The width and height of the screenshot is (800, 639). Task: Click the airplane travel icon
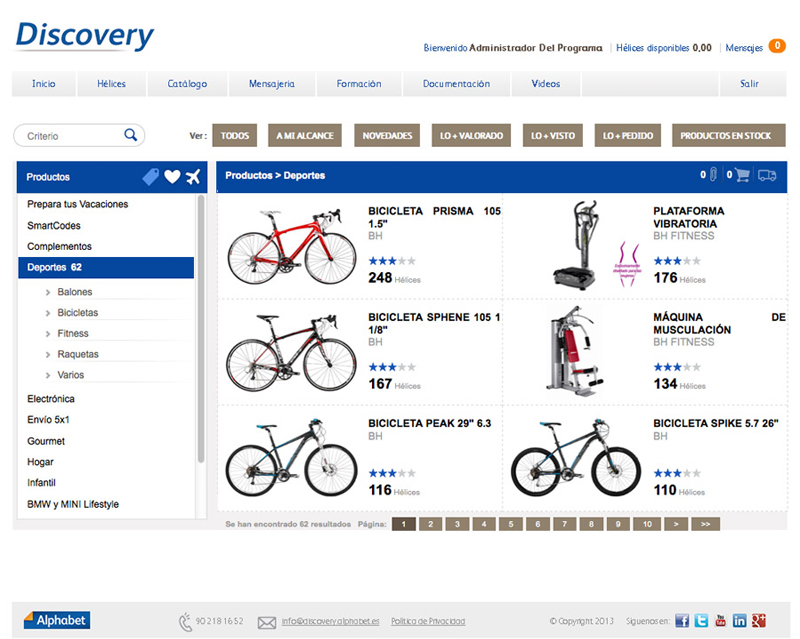pyautogui.click(x=193, y=177)
